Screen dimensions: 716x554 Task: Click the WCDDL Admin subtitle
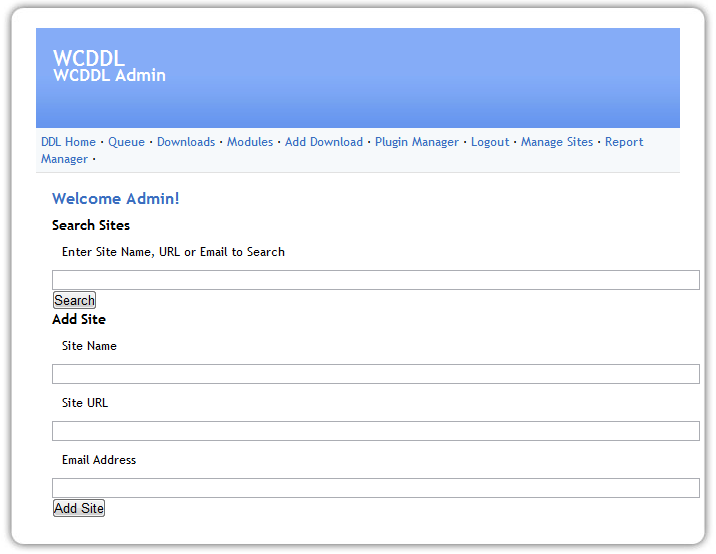coord(109,76)
